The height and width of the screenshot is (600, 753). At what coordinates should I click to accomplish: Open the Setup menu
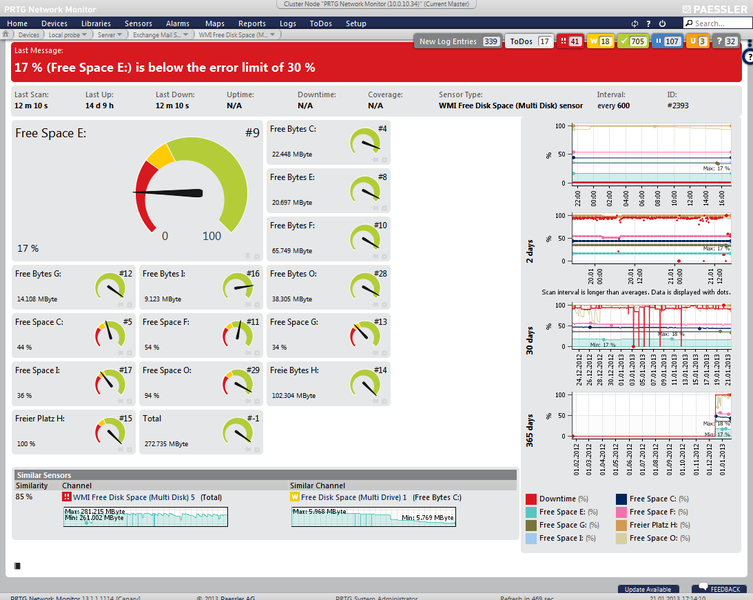point(356,24)
